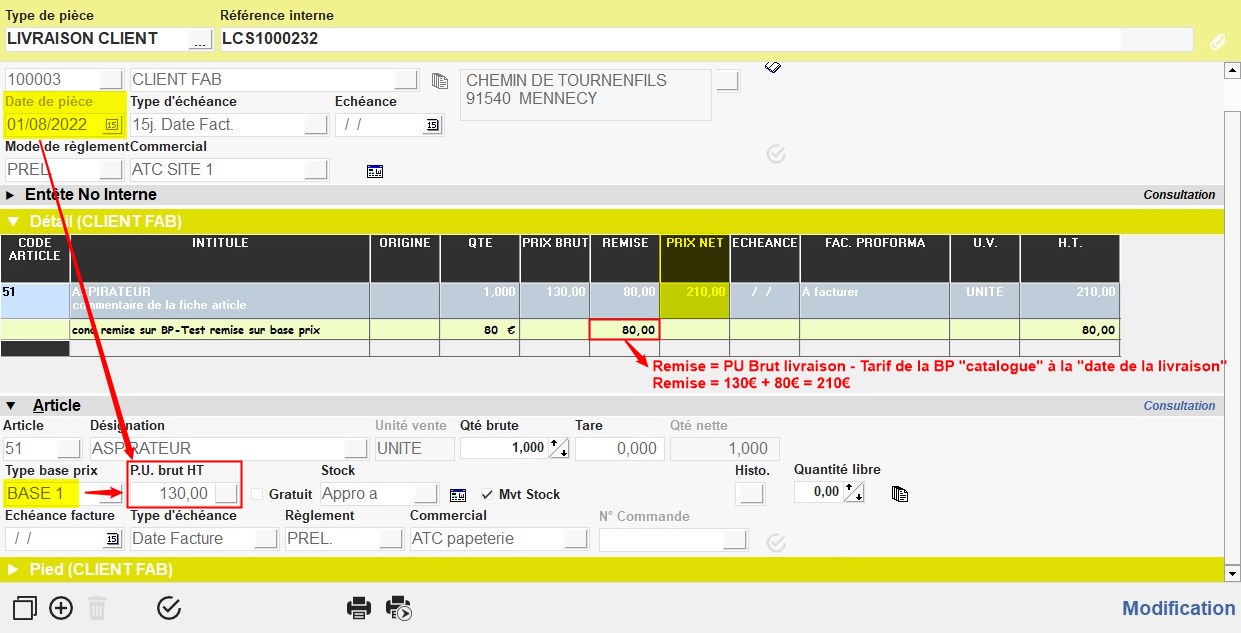Collapse the Article section

pos(11,405)
